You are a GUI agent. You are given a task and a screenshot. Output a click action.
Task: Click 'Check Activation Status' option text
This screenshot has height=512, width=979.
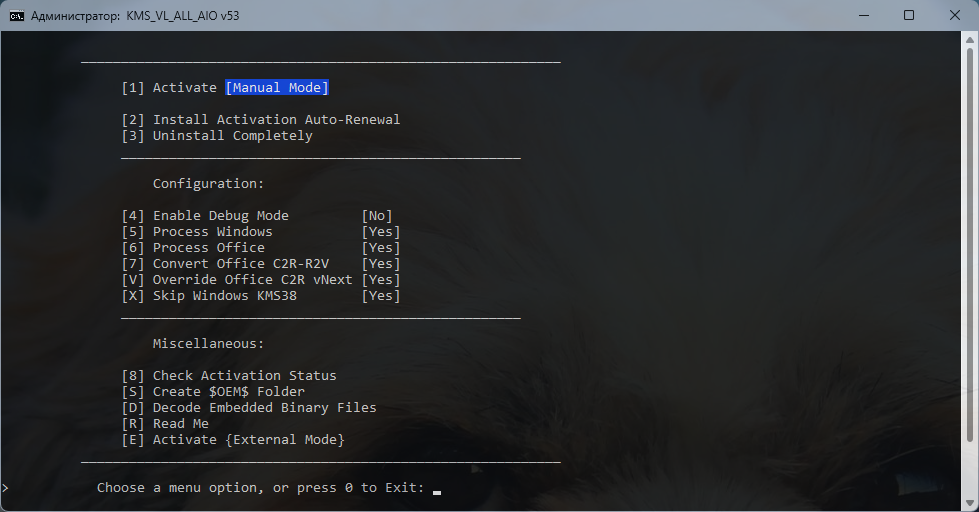coord(244,375)
